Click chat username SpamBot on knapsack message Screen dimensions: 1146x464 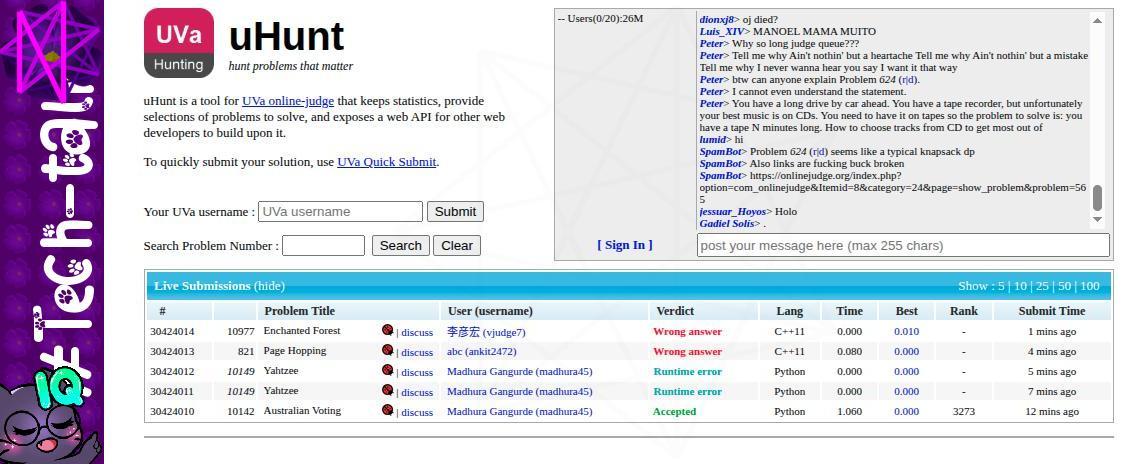point(721,151)
